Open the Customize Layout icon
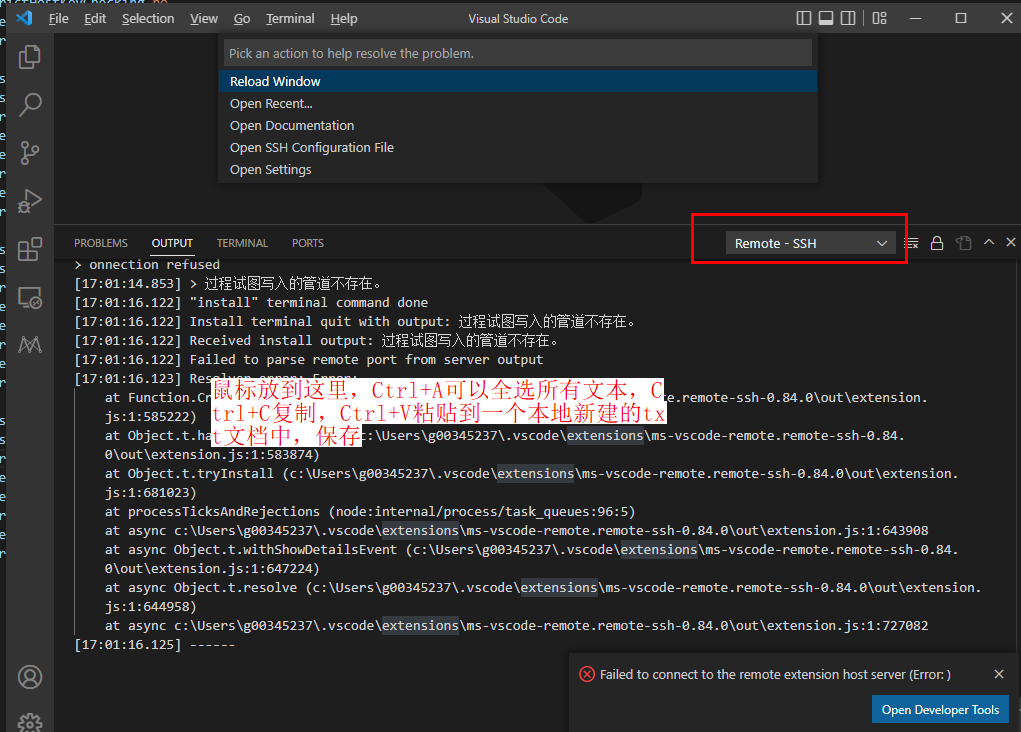The height and width of the screenshot is (732, 1021). click(x=880, y=18)
